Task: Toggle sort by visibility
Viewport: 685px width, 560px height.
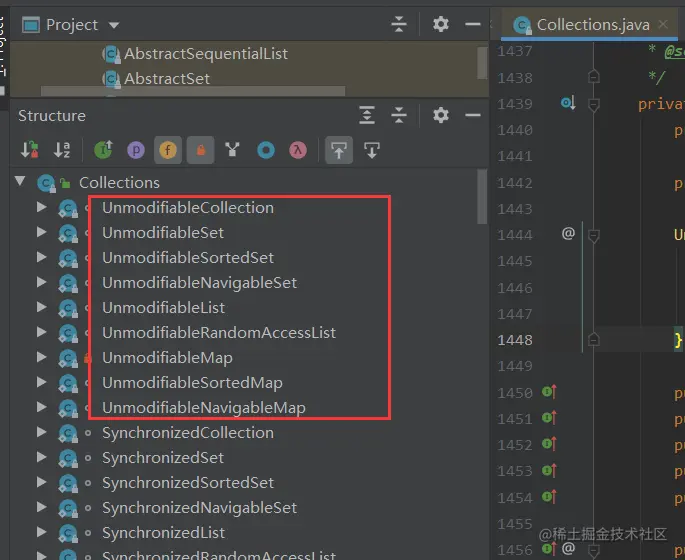Action: tap(30, 150)
